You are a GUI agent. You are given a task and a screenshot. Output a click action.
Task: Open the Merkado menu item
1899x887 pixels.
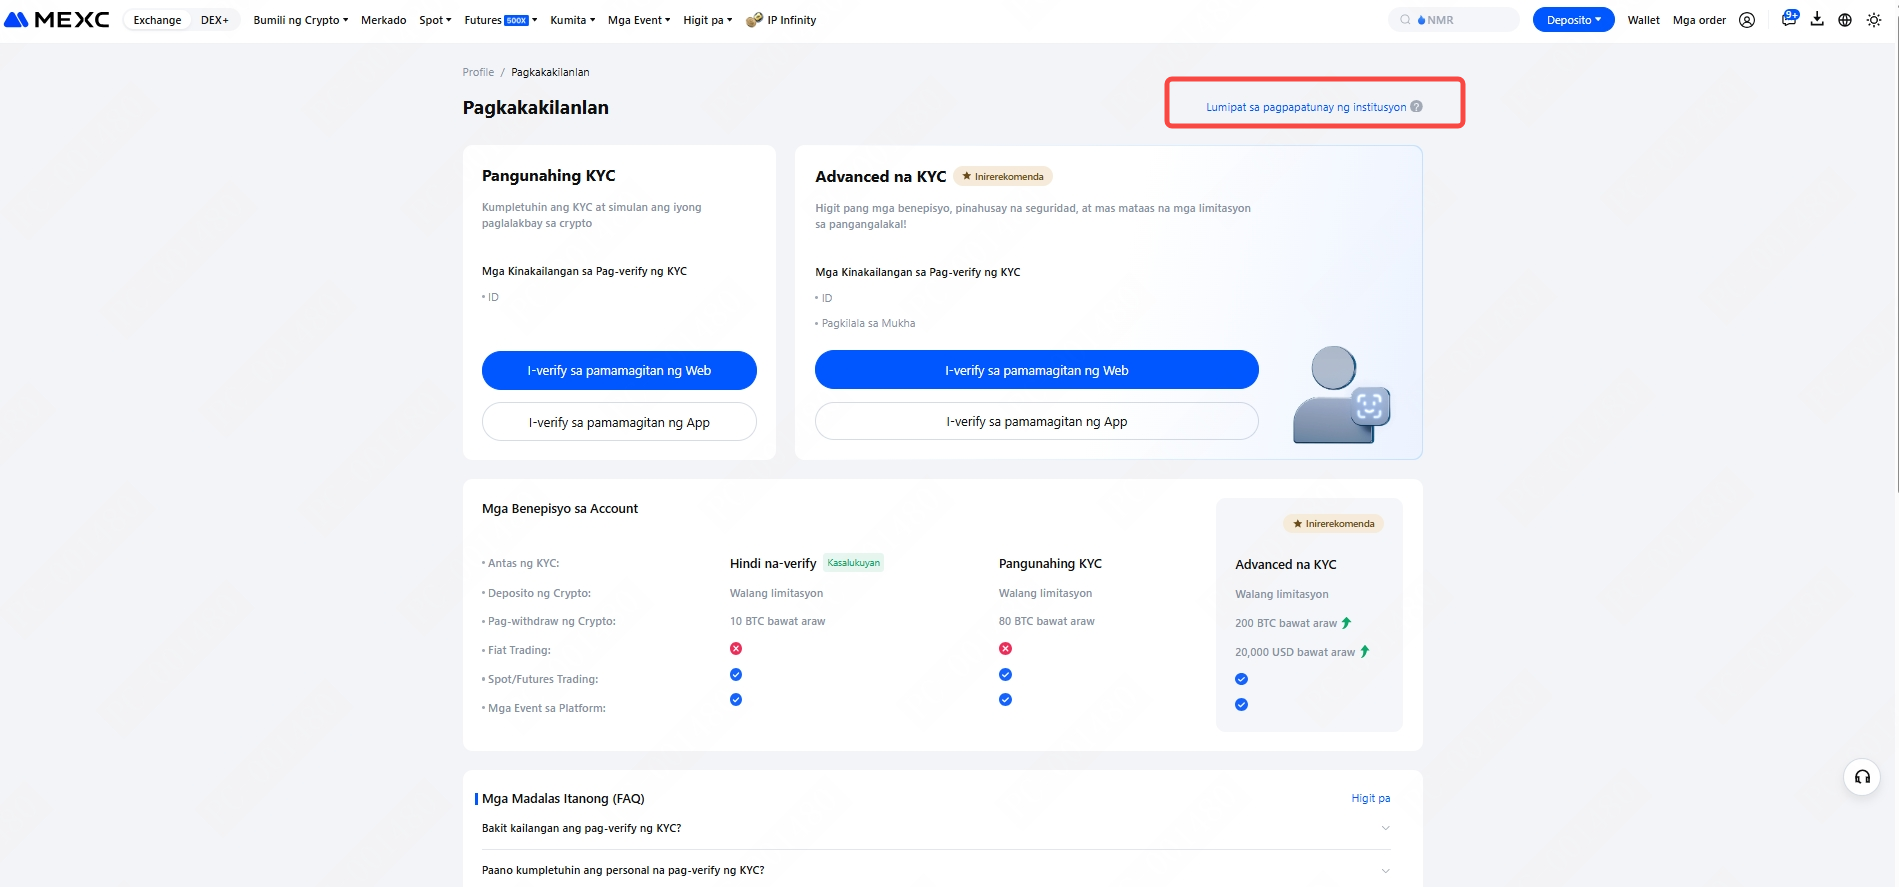[383, 20]
